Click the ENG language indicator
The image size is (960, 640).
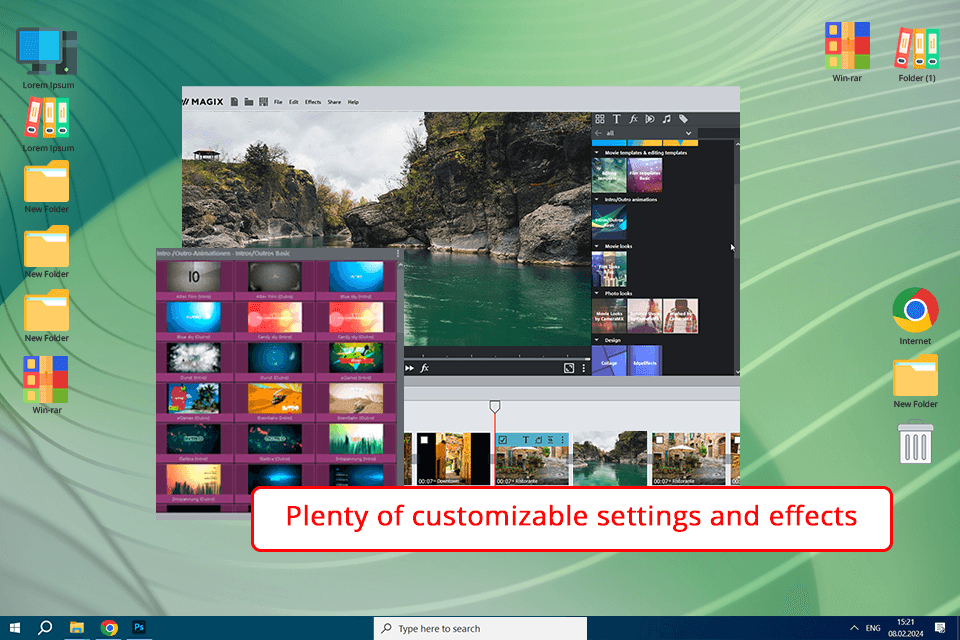coord(873,628)
